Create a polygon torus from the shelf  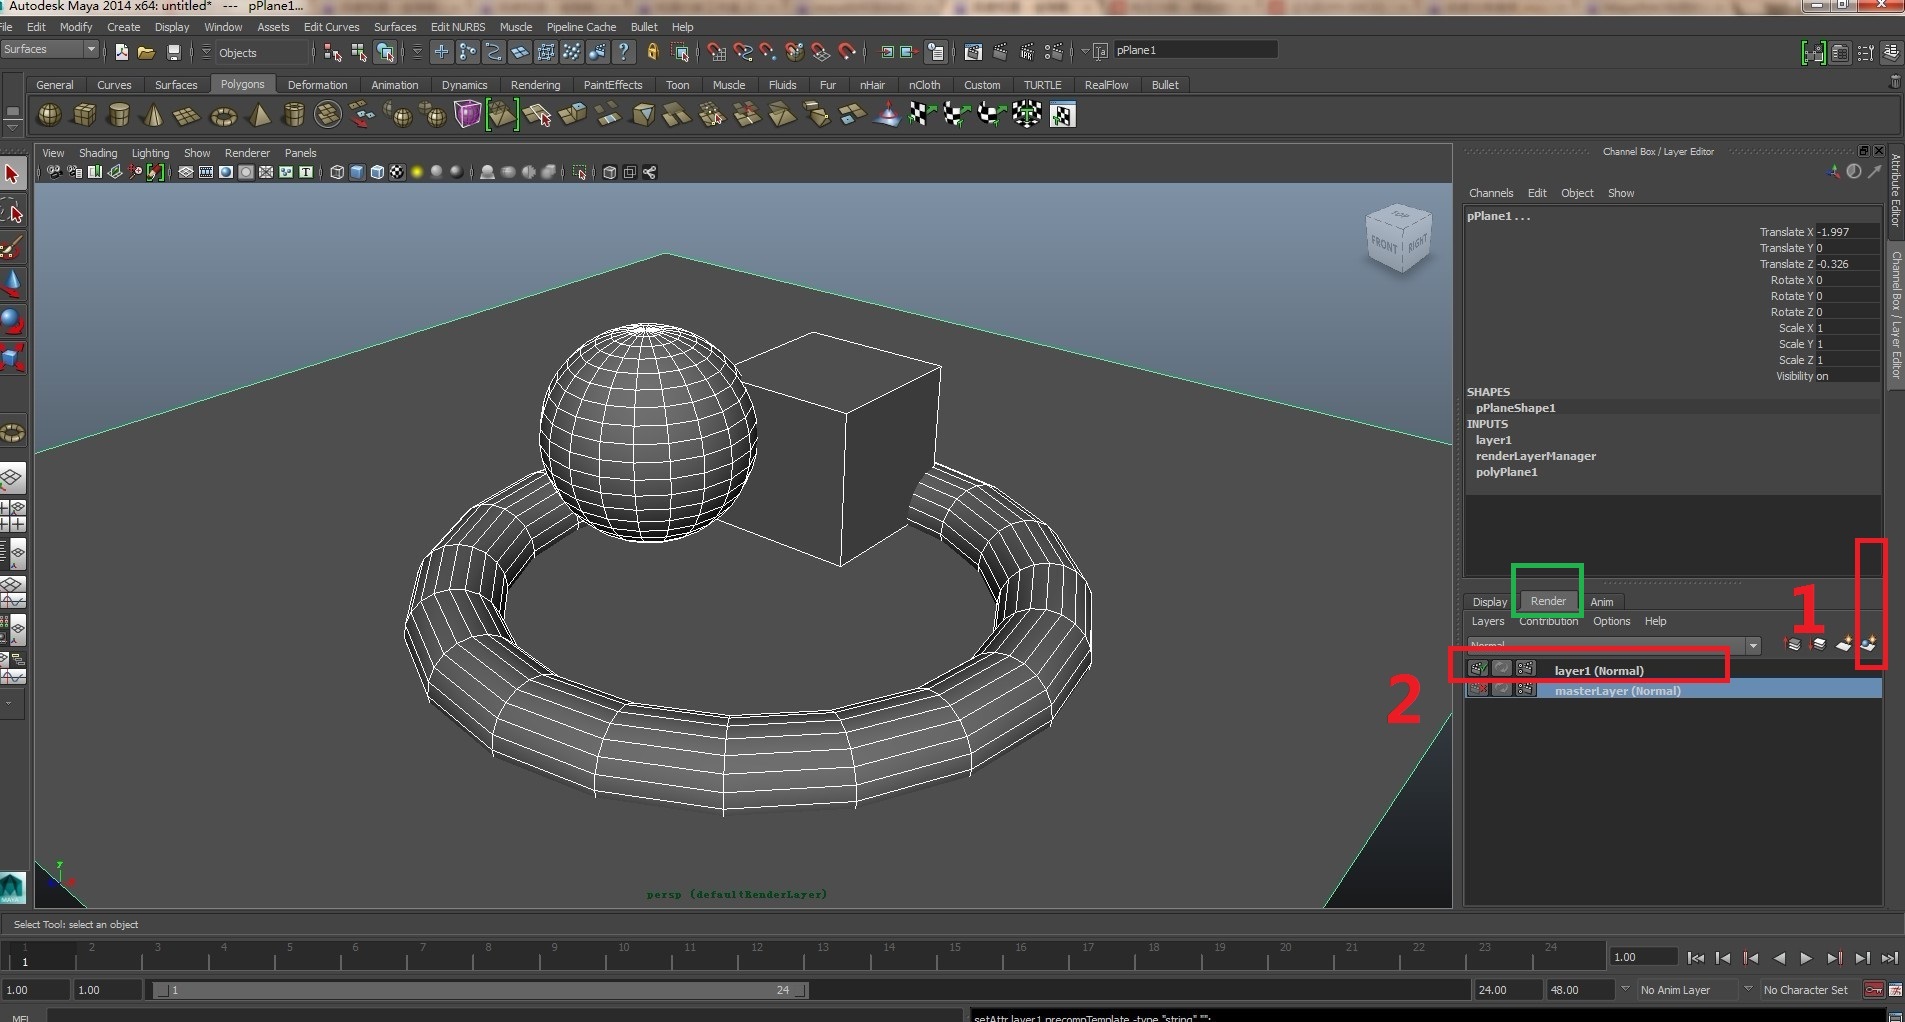tap(223, 116)
